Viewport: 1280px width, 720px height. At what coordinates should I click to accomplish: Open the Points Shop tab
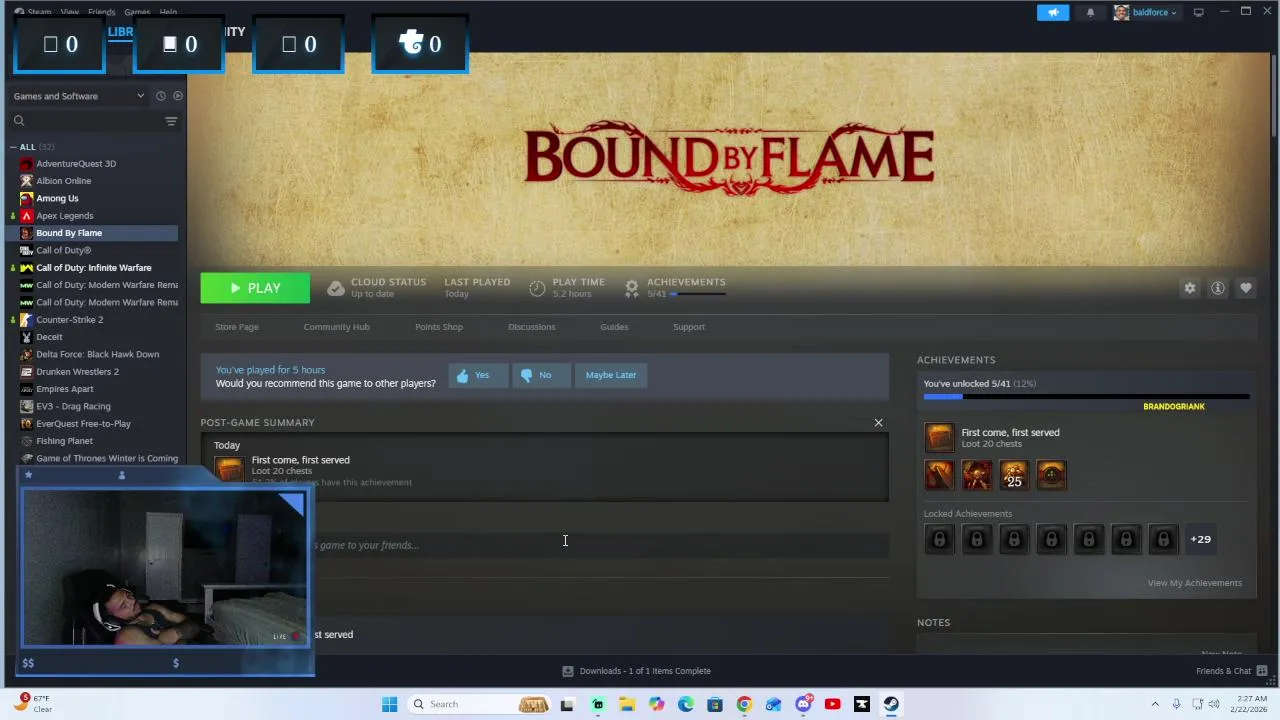tap(439, 327)
